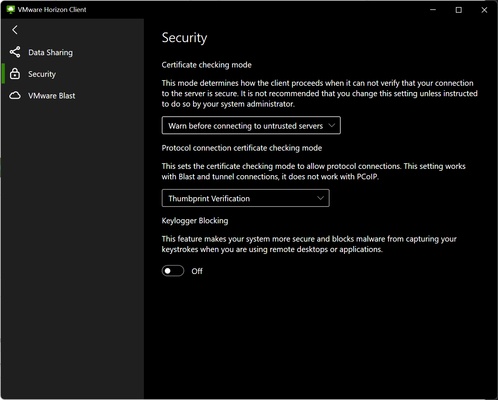Toggle Keylogger Blocking switch on
Viewport: 498px width, 400px height.
click(x=173, y=271)
